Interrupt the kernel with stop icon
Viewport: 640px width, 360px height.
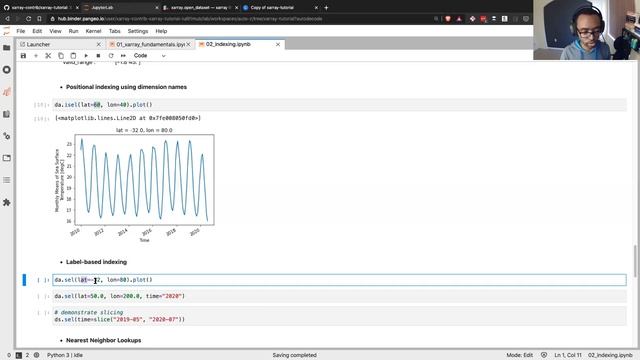[x=98, y=56]
